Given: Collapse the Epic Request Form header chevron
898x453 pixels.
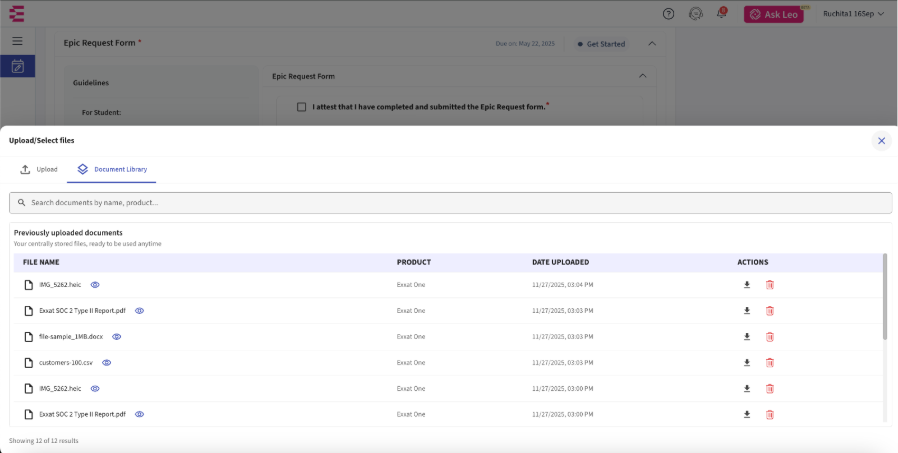Looking at the screenshot, I should click(652, 44).
